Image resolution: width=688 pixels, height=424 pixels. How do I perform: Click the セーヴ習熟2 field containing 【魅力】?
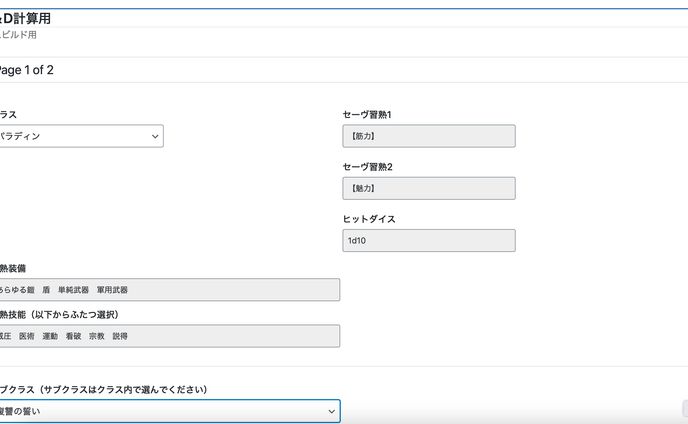coord(429,188)
